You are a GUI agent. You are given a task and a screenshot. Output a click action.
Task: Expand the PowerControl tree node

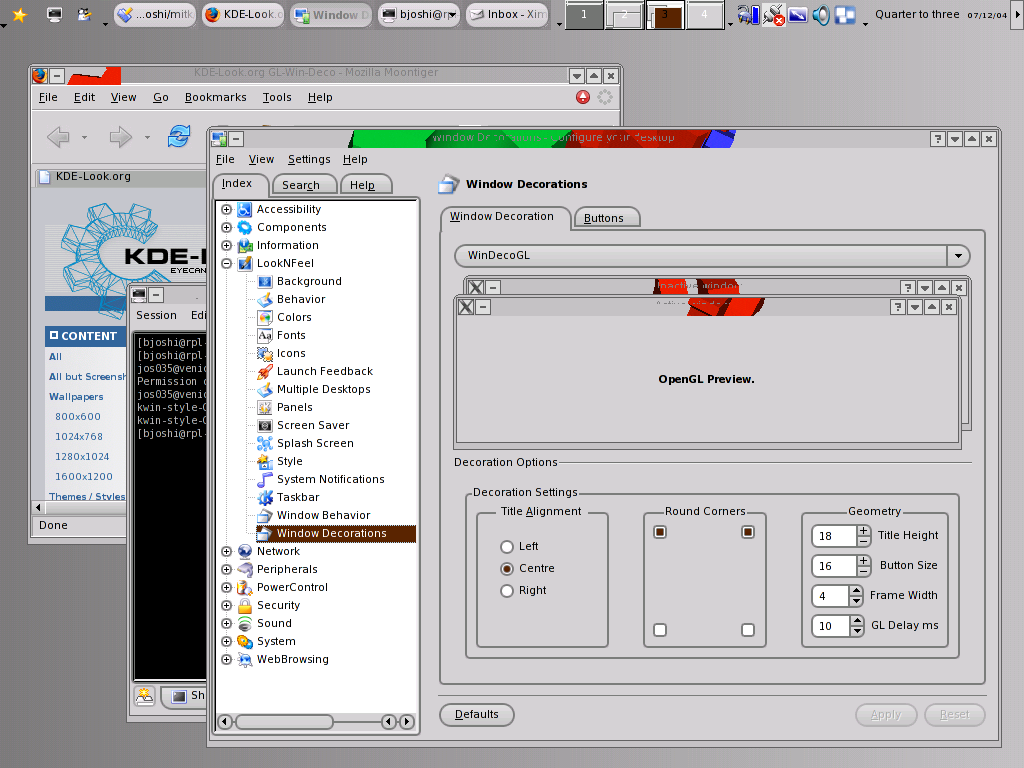[227, 588]
